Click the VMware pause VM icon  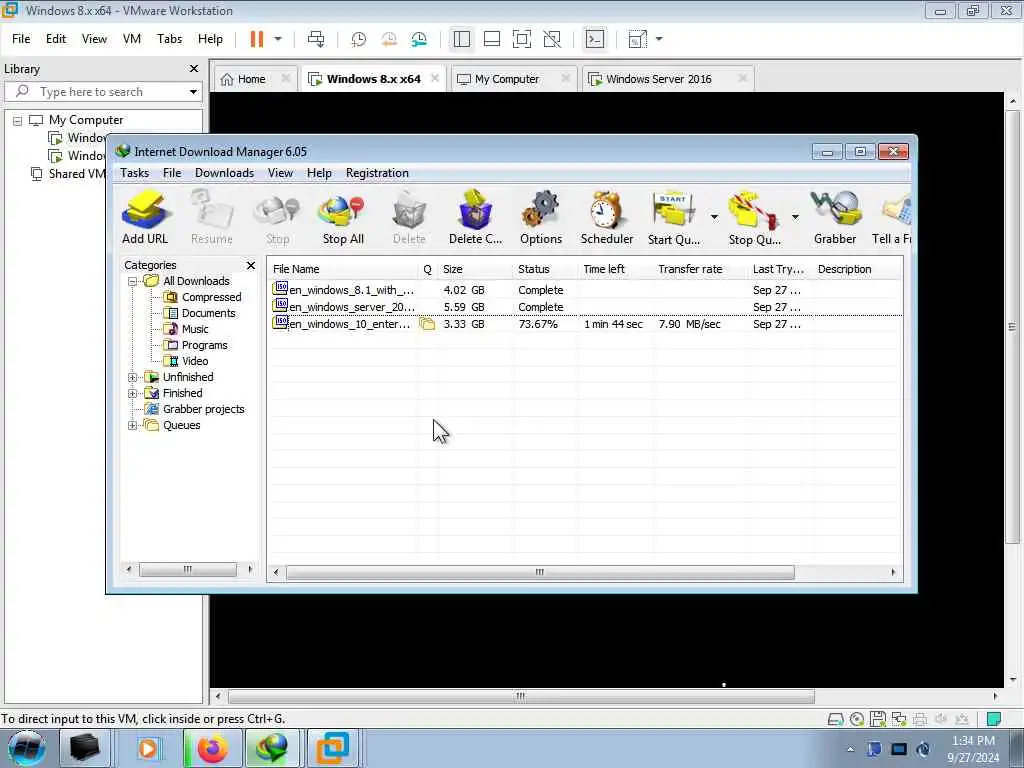coord(257,39)
